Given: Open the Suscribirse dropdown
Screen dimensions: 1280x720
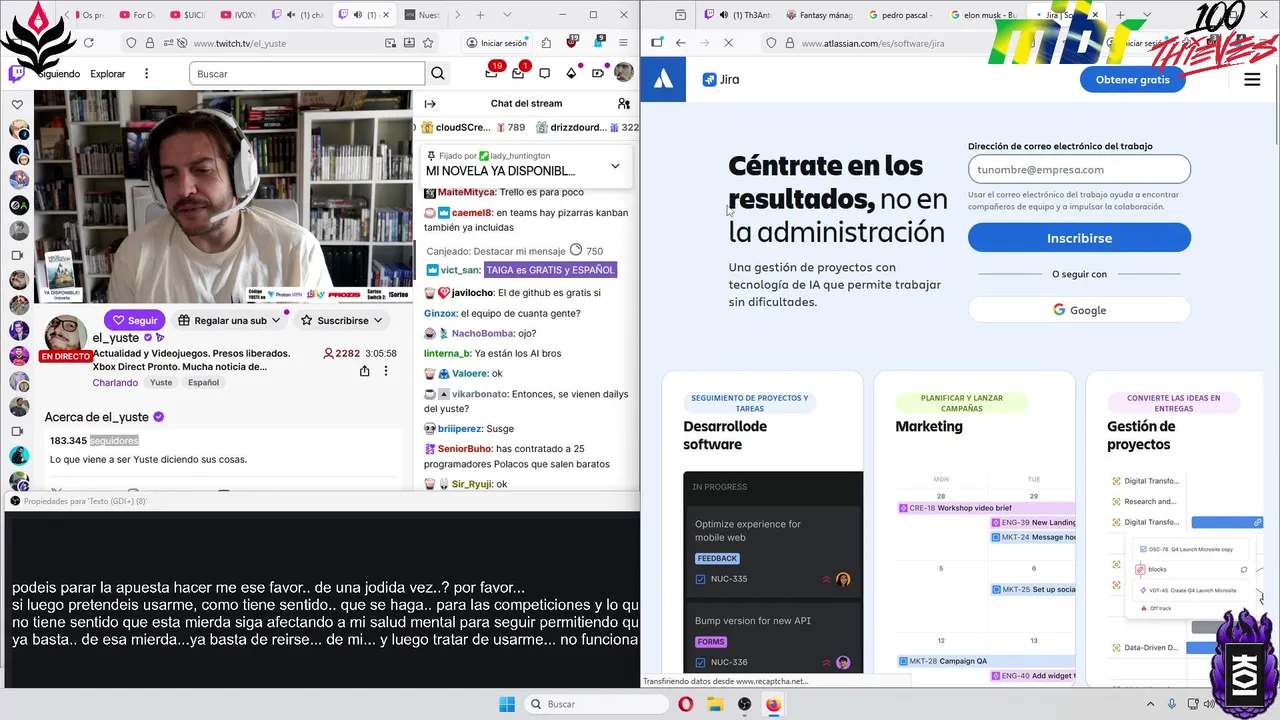Looking at the screenshot, I should (x=343, y=320).
